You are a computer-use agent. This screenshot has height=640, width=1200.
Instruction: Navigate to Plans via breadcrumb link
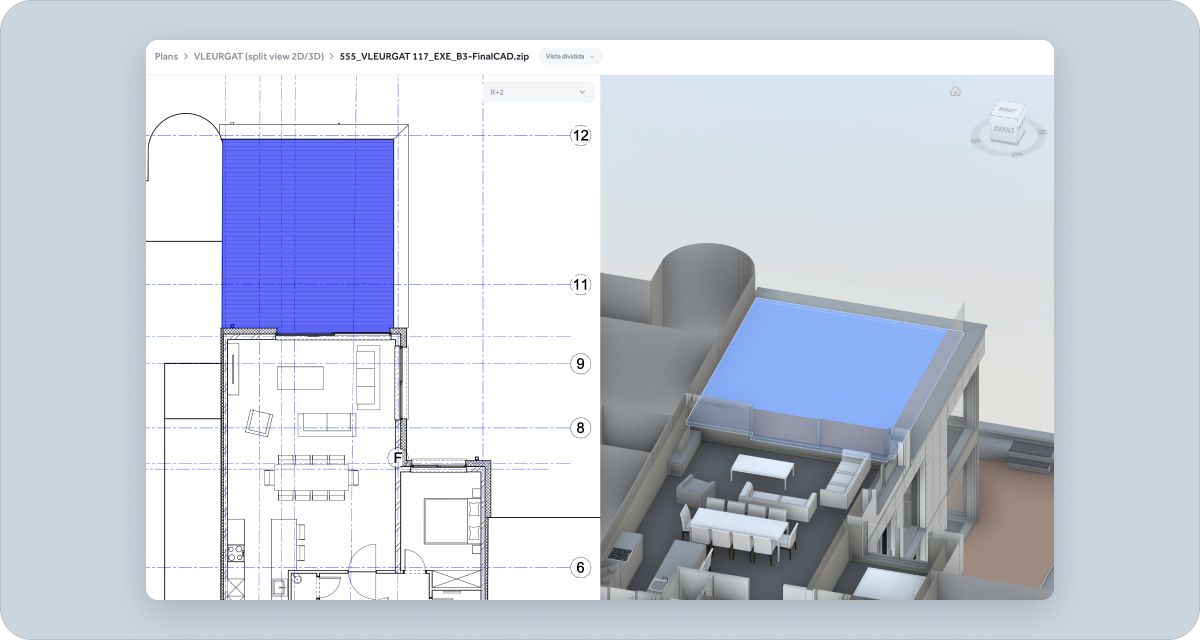165,57
